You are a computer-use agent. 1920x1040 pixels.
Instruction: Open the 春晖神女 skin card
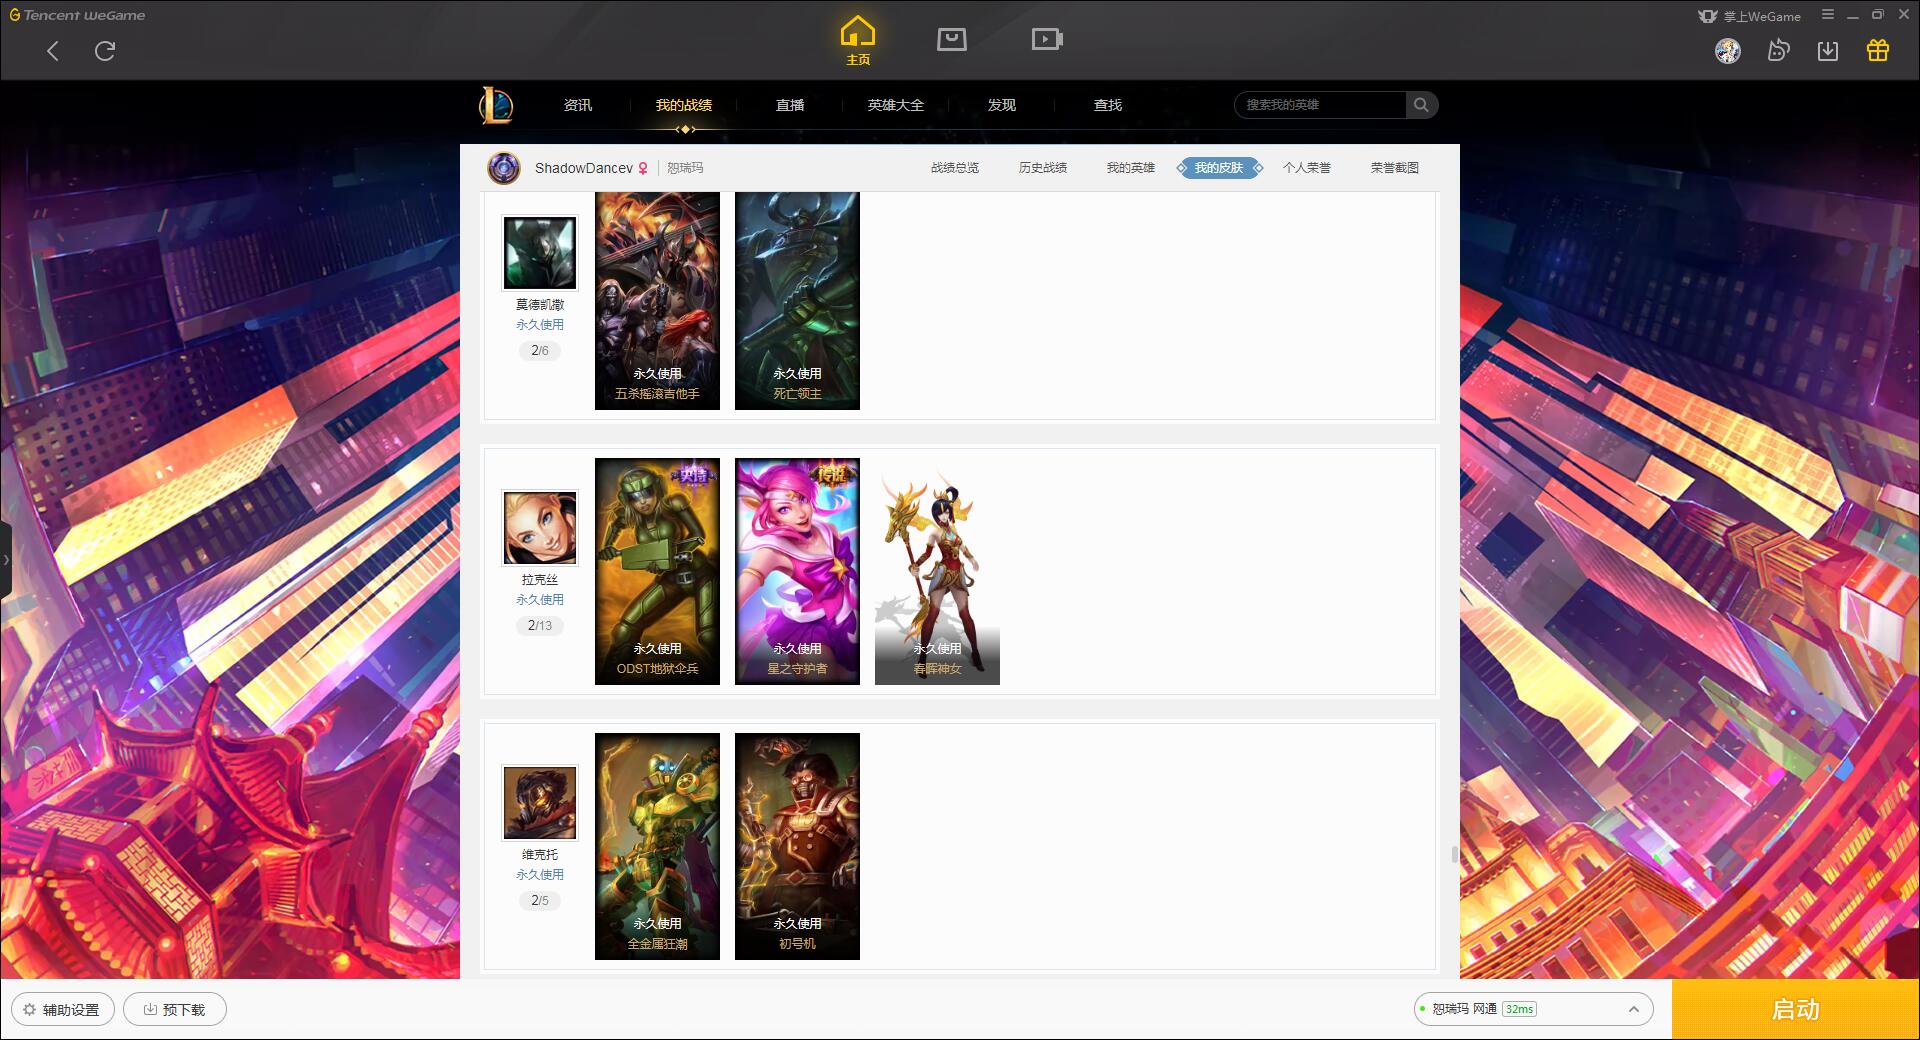(x=937, y=571)
